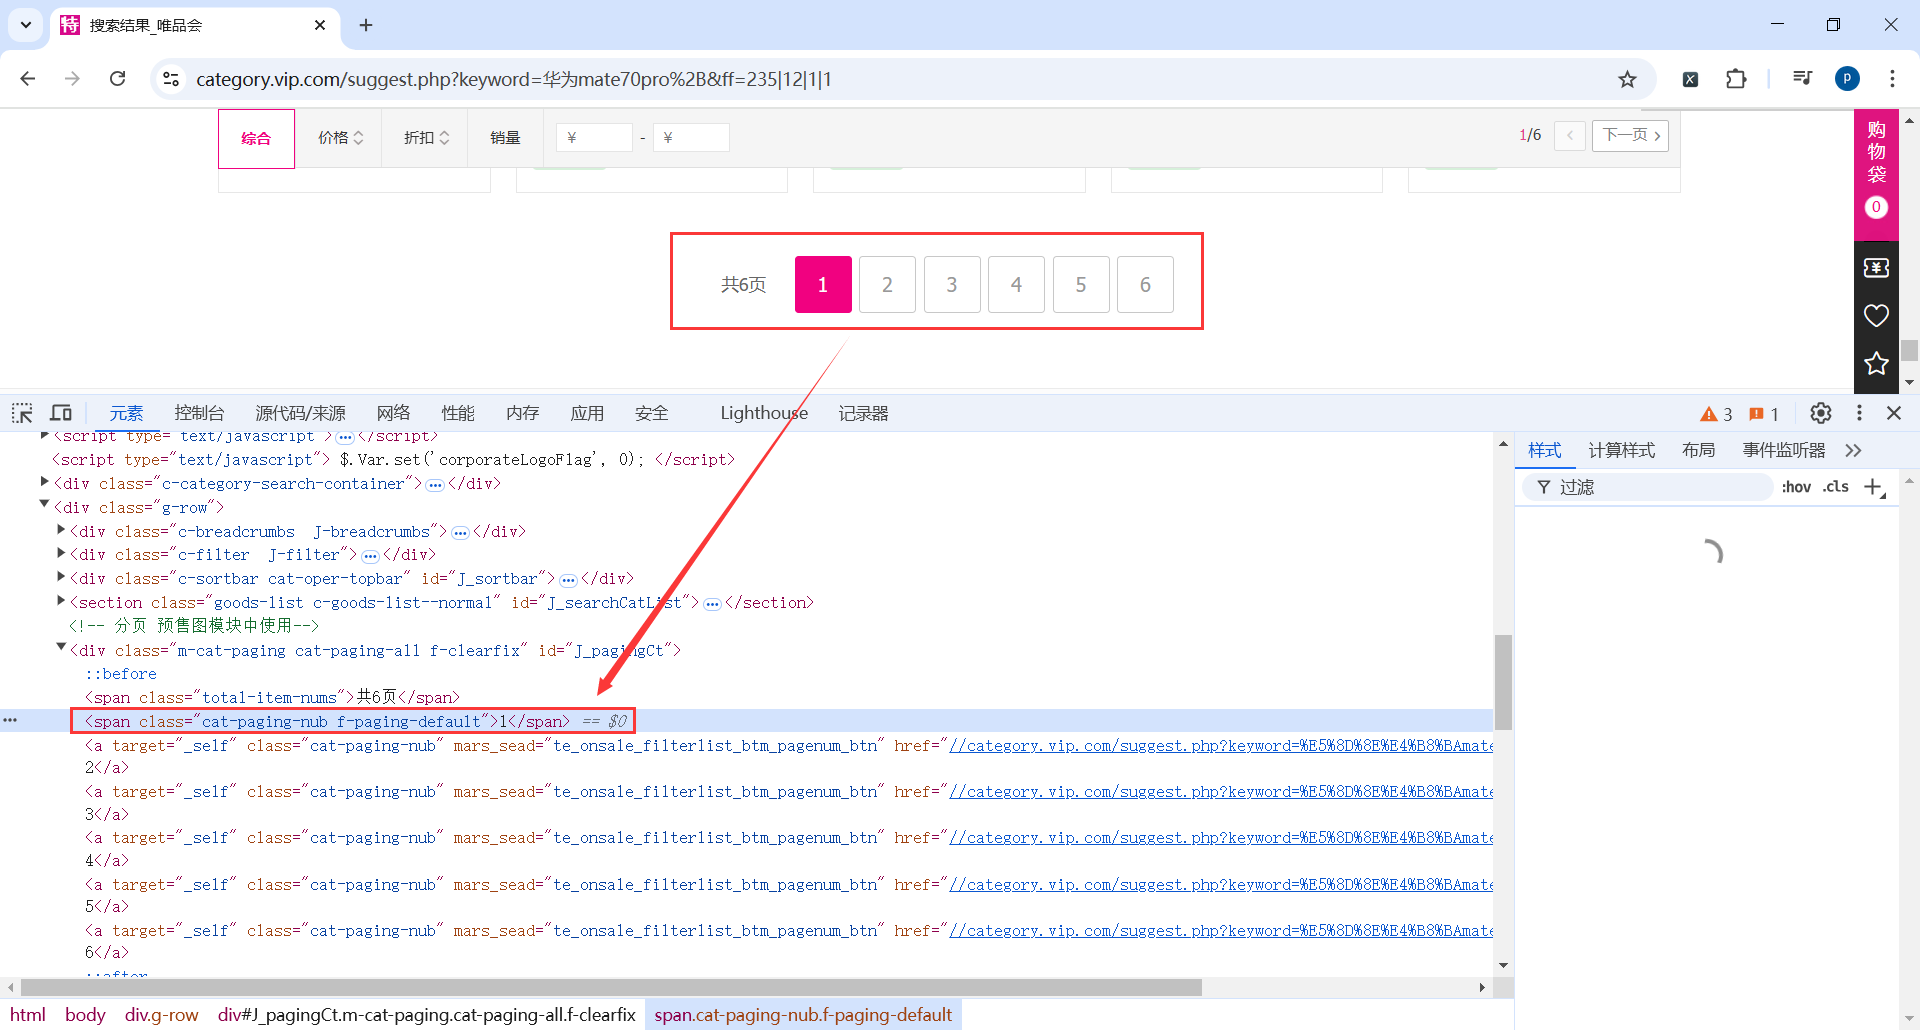The image size is (1920, 1030).
Task: Switch to the 性能 DevTools tab
Action: pyautogui.click(x=458, y=413)
